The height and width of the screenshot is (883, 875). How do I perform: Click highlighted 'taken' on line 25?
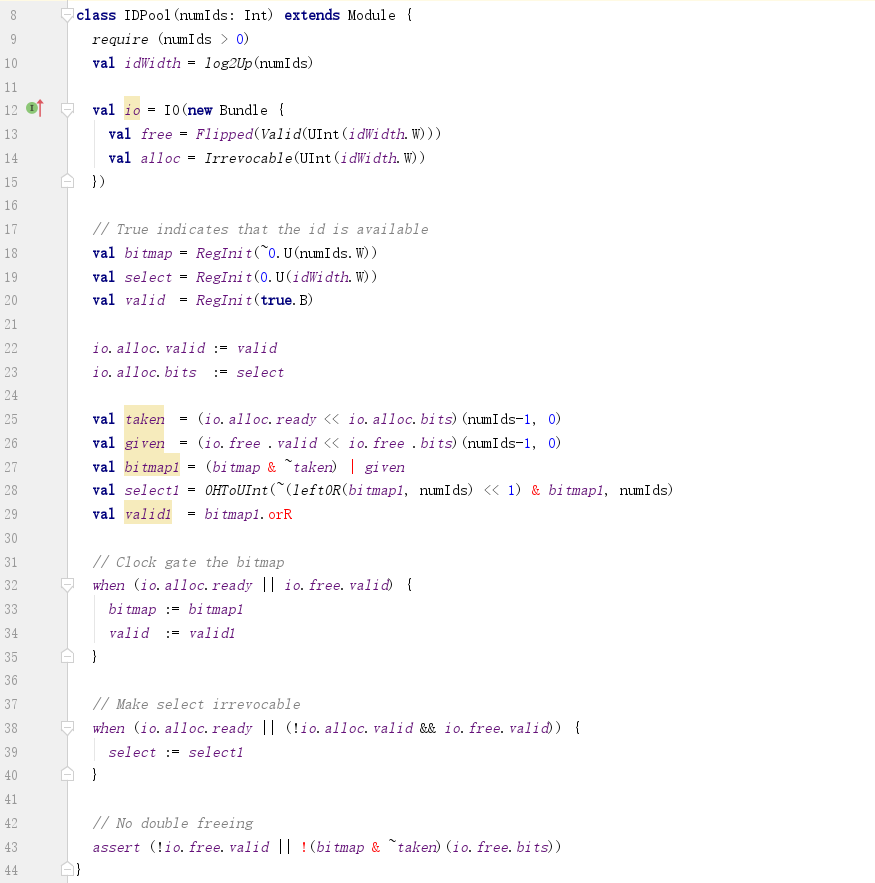[x=145, y=420]
